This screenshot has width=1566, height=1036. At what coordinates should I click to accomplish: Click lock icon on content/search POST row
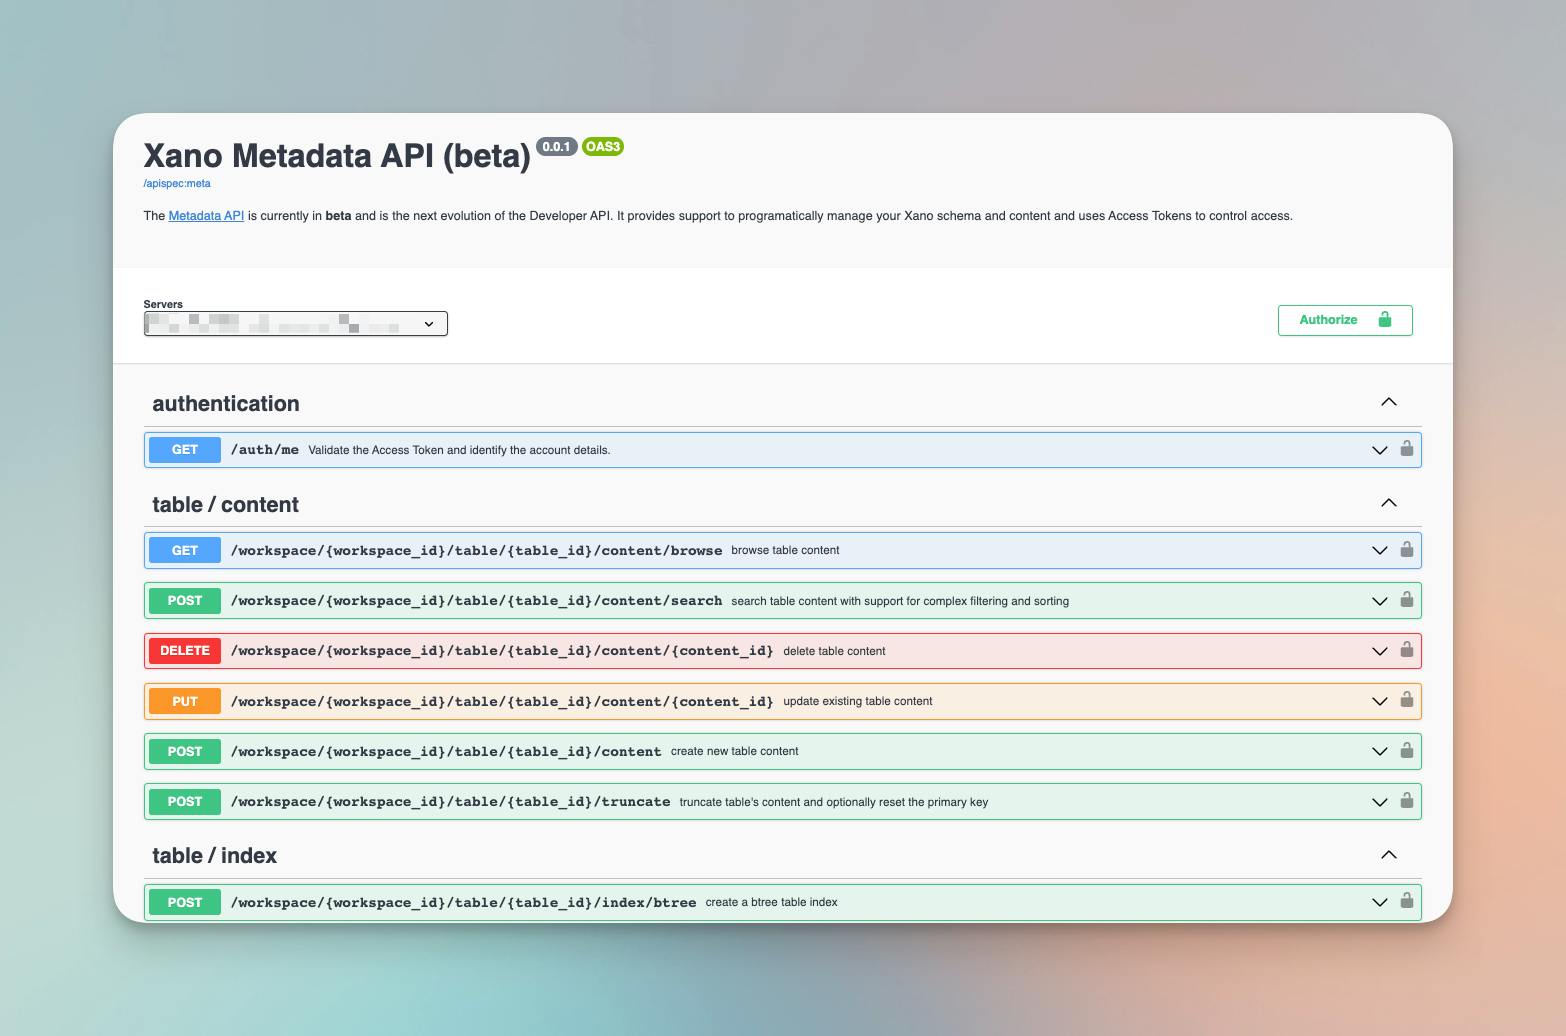(1406, 599)
